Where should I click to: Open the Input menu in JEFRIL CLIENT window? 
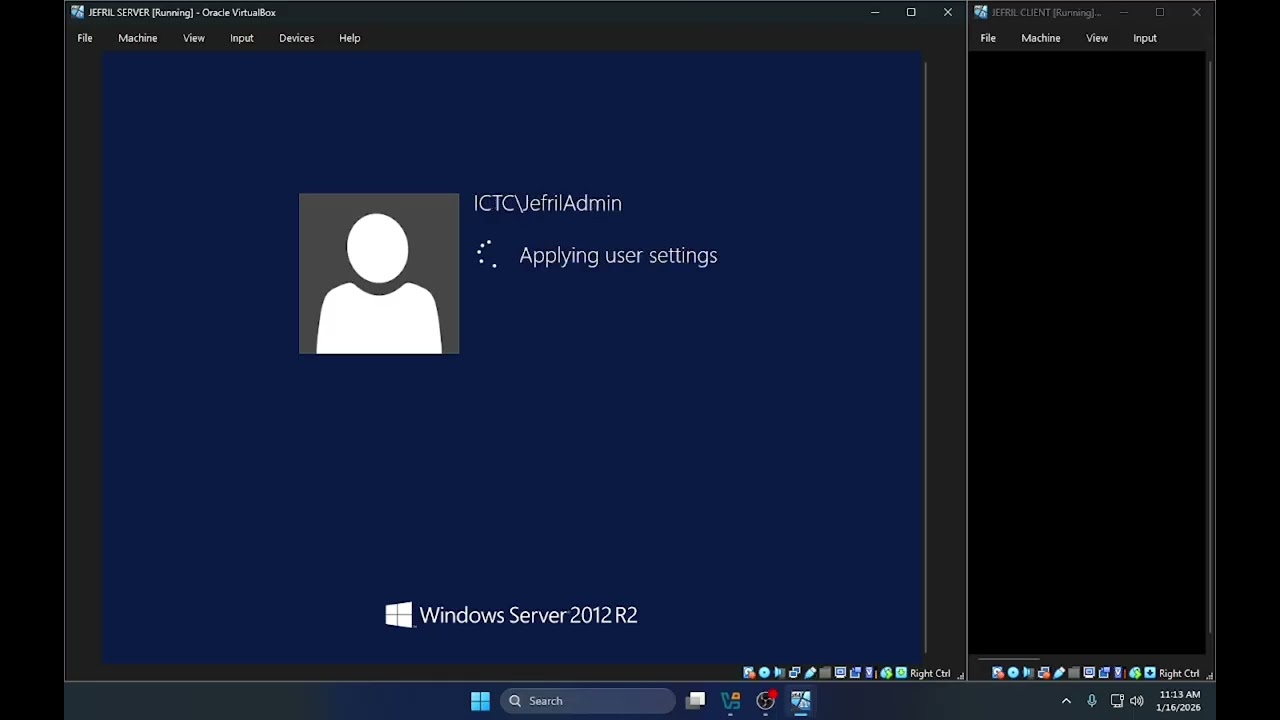point(1145,38)
